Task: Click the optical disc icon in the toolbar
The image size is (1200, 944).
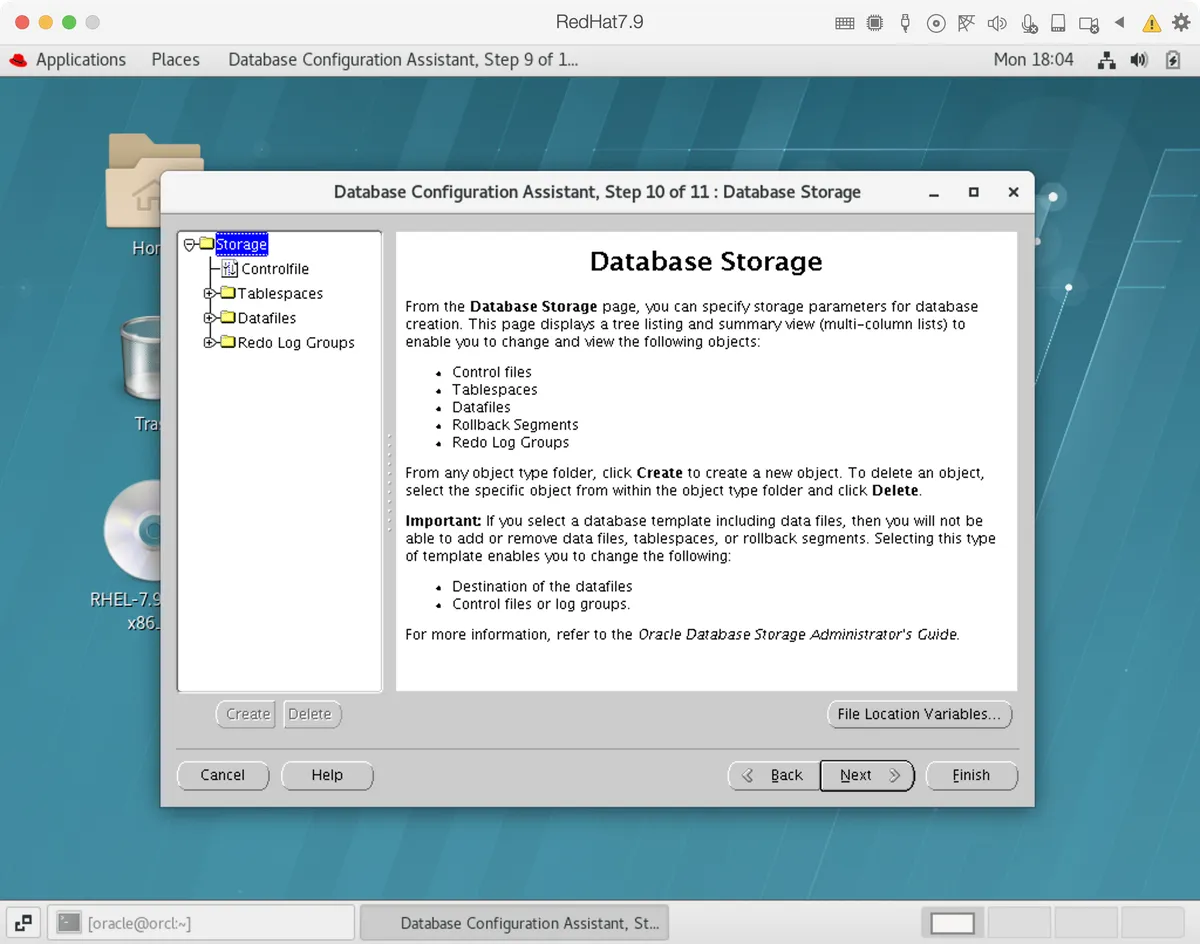Action: (936, 22)
